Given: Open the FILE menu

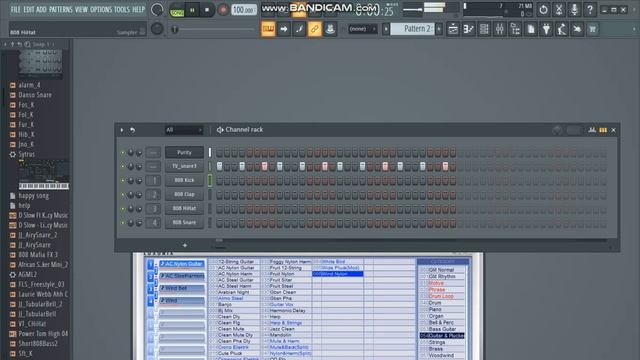Looking at the screenshot, I should 16,9.
